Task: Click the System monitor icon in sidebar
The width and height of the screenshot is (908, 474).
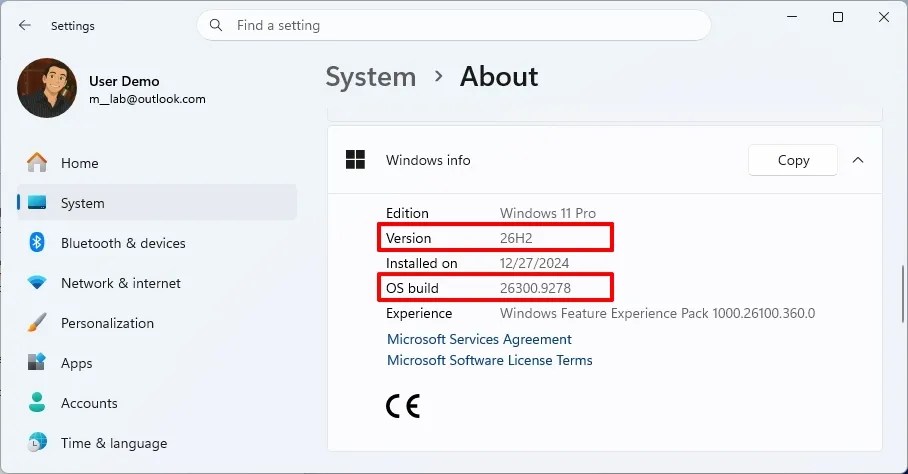Action: tap(37, 203)
